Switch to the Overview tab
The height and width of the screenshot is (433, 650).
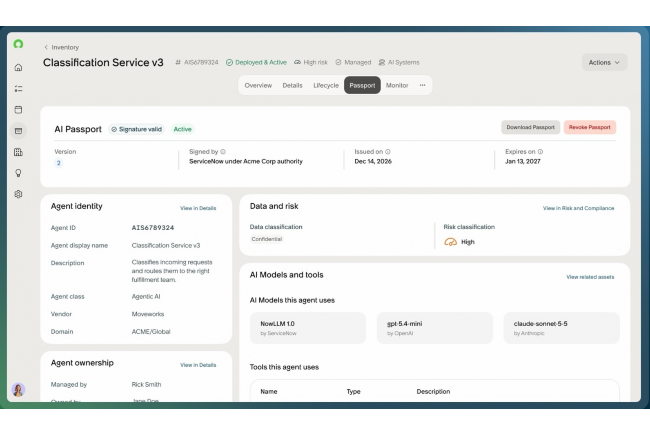(258, 85)
